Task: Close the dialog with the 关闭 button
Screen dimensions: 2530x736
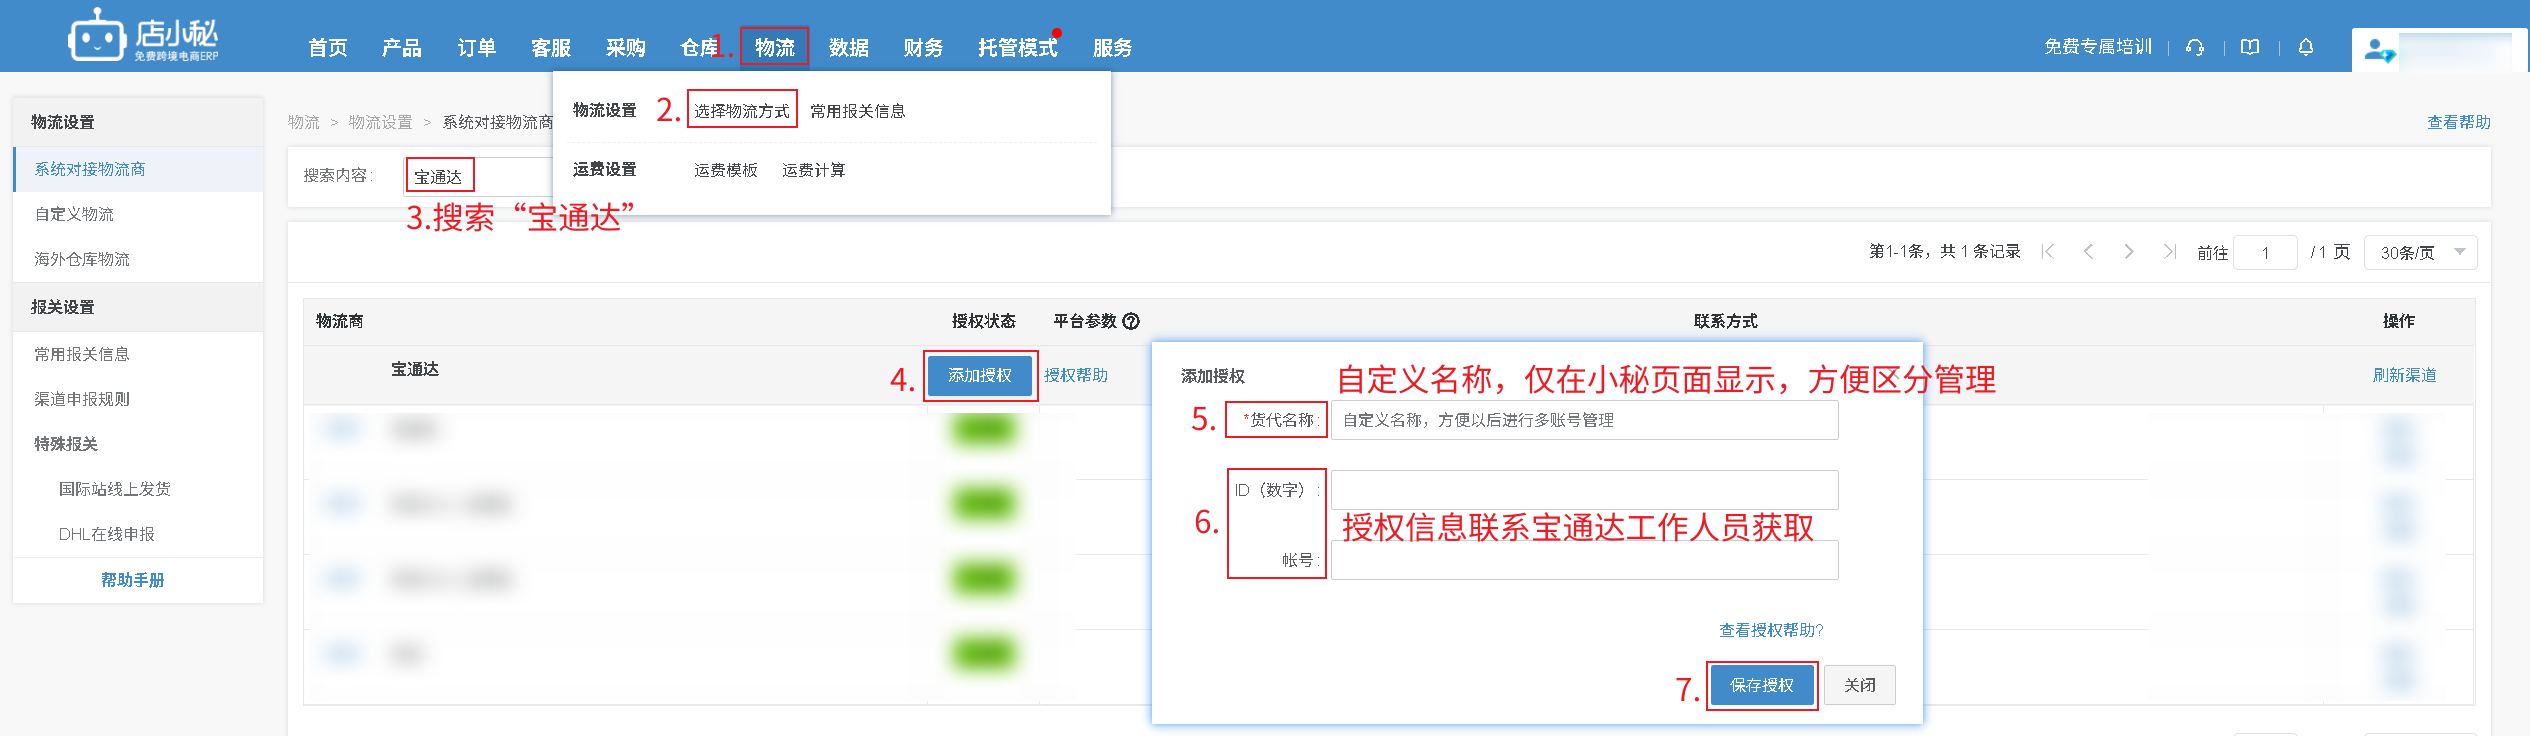Action: tap(1859, 685)
